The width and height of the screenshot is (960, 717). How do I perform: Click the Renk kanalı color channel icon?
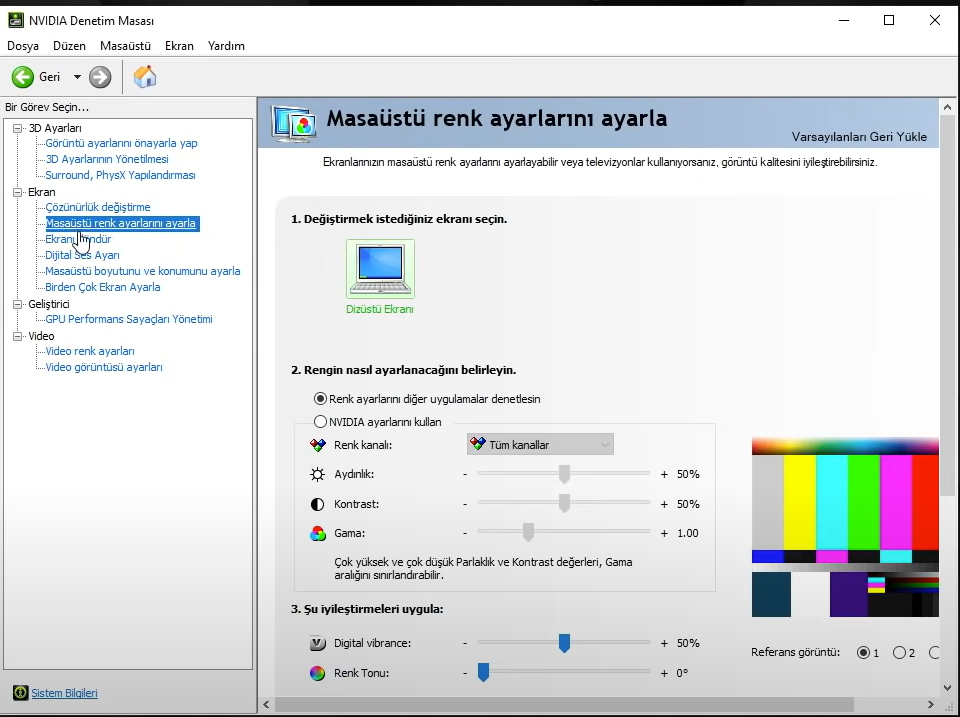click(318, 445)
